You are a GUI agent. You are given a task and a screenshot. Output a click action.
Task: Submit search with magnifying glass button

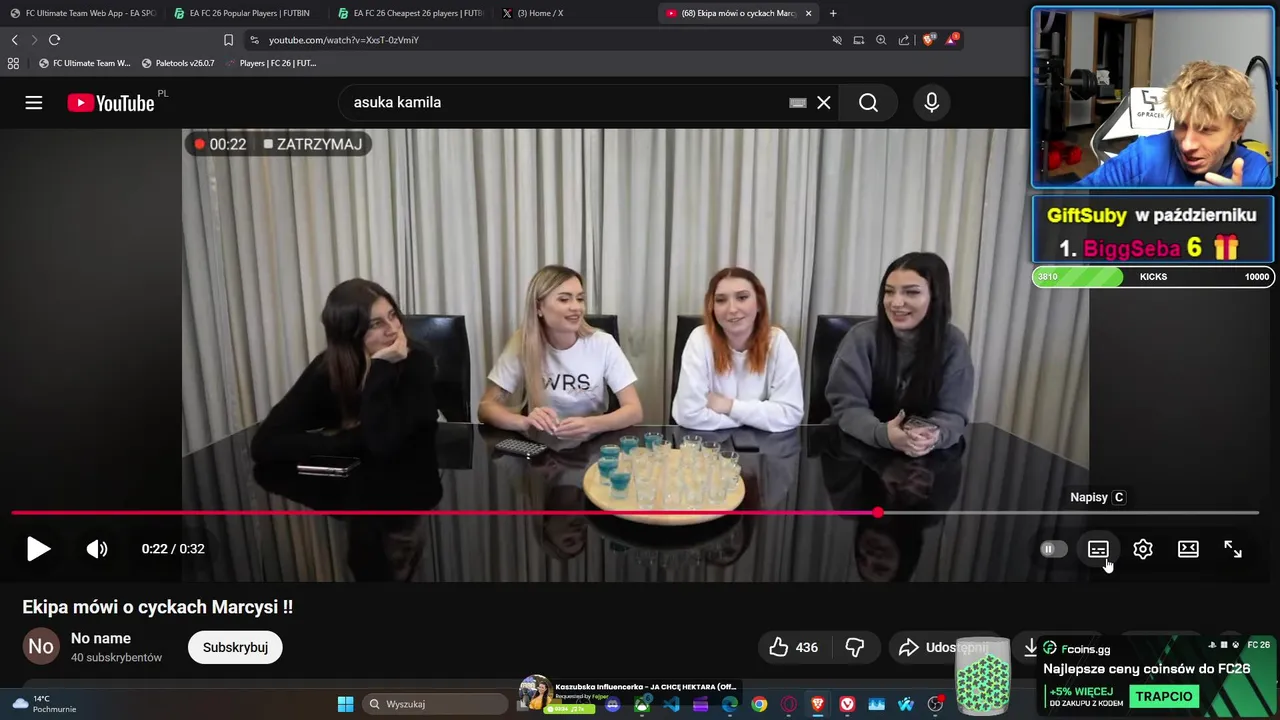[x=868, y=102]
